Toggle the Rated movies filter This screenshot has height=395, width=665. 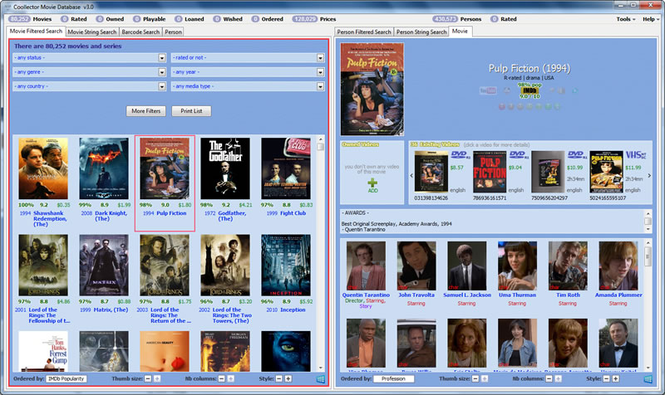(74, 19)
